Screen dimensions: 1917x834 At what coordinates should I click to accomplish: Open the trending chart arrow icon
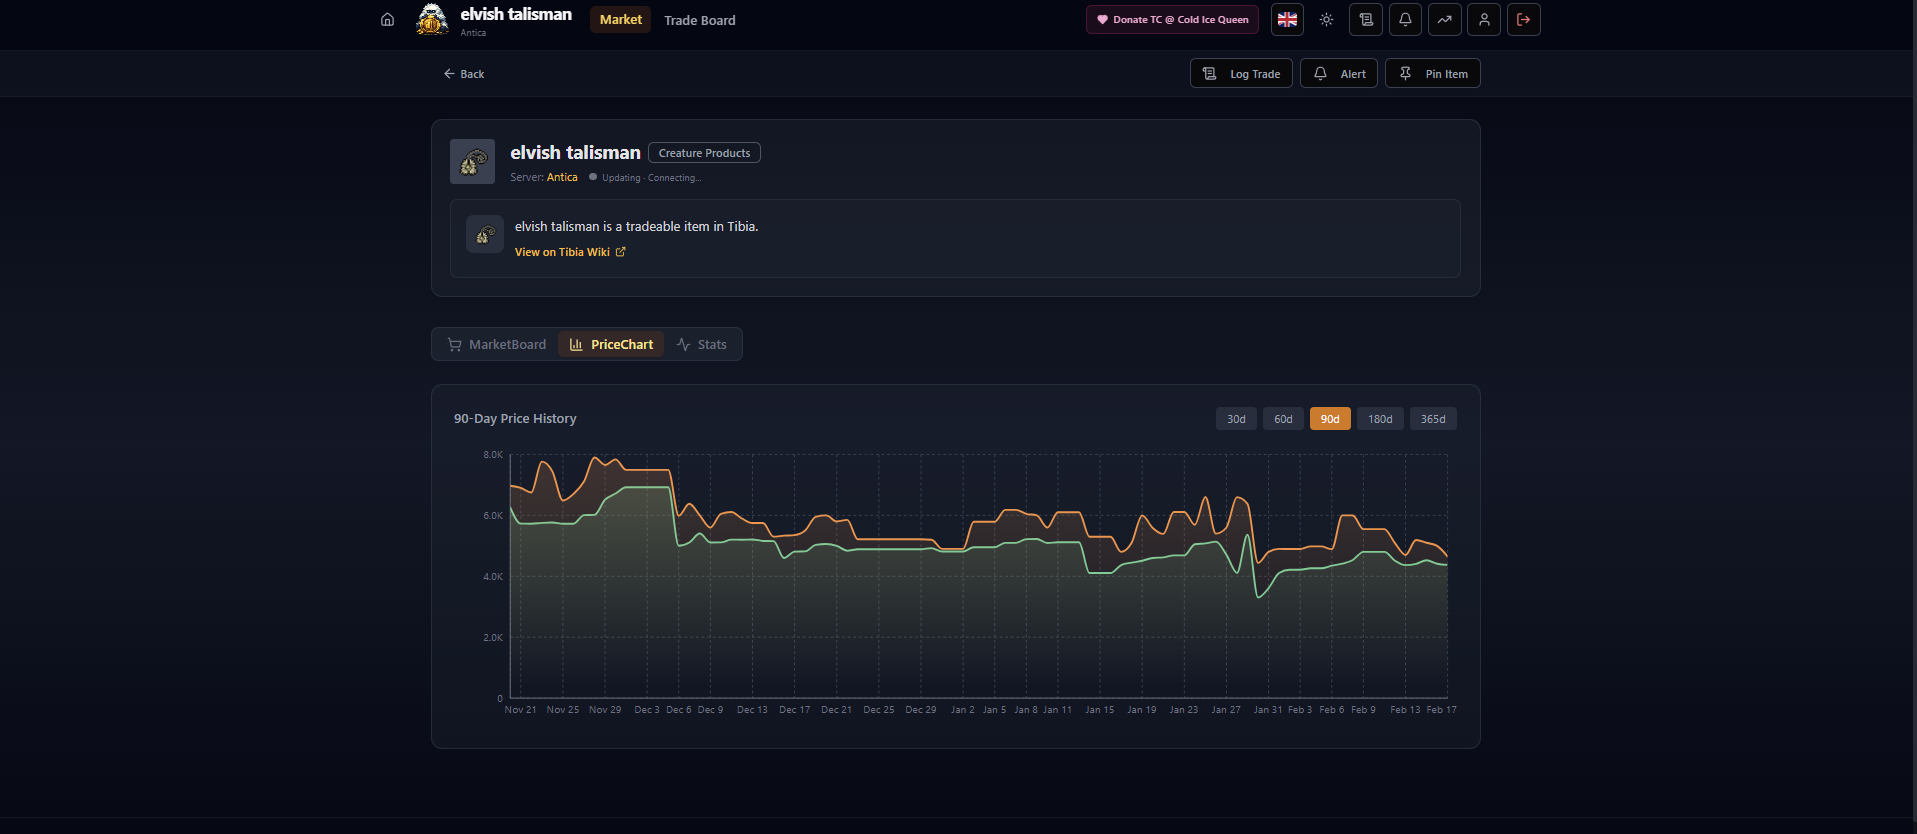tap(1444, 19)
